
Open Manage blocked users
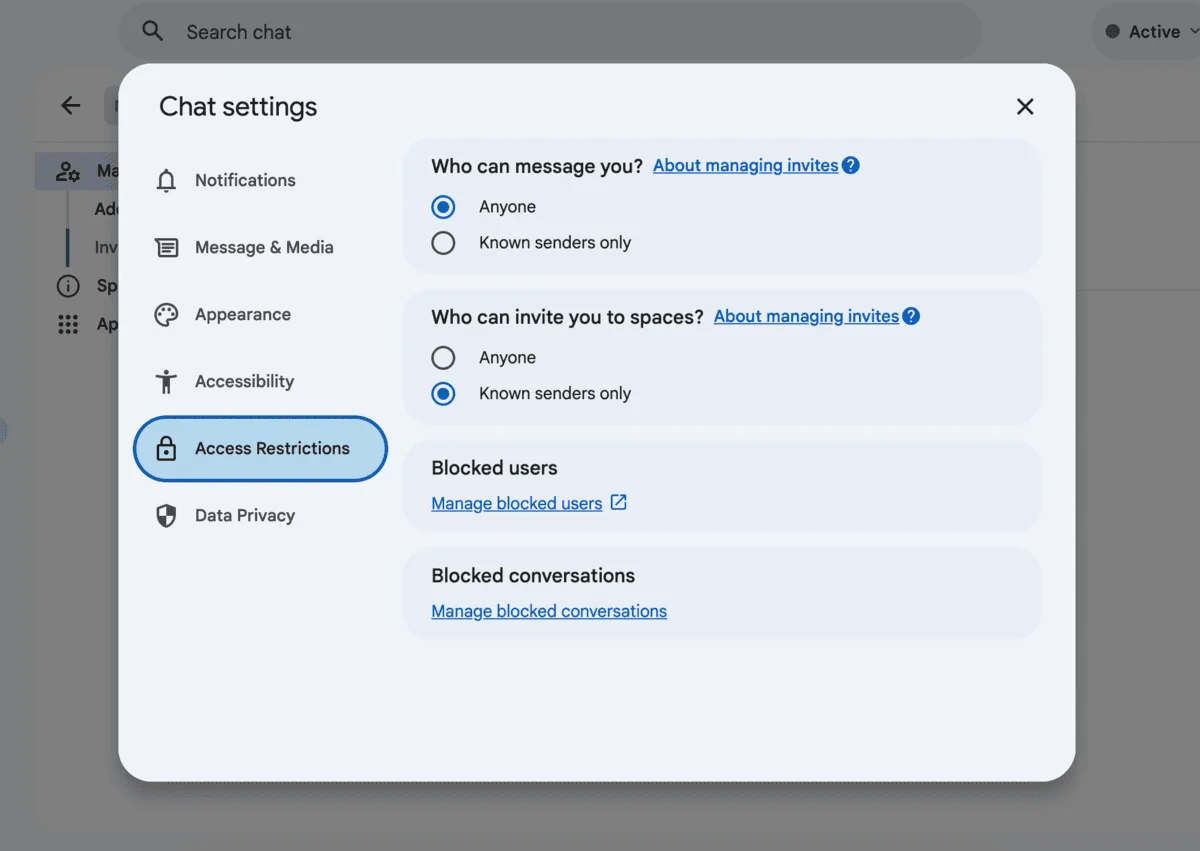[518, 503]
